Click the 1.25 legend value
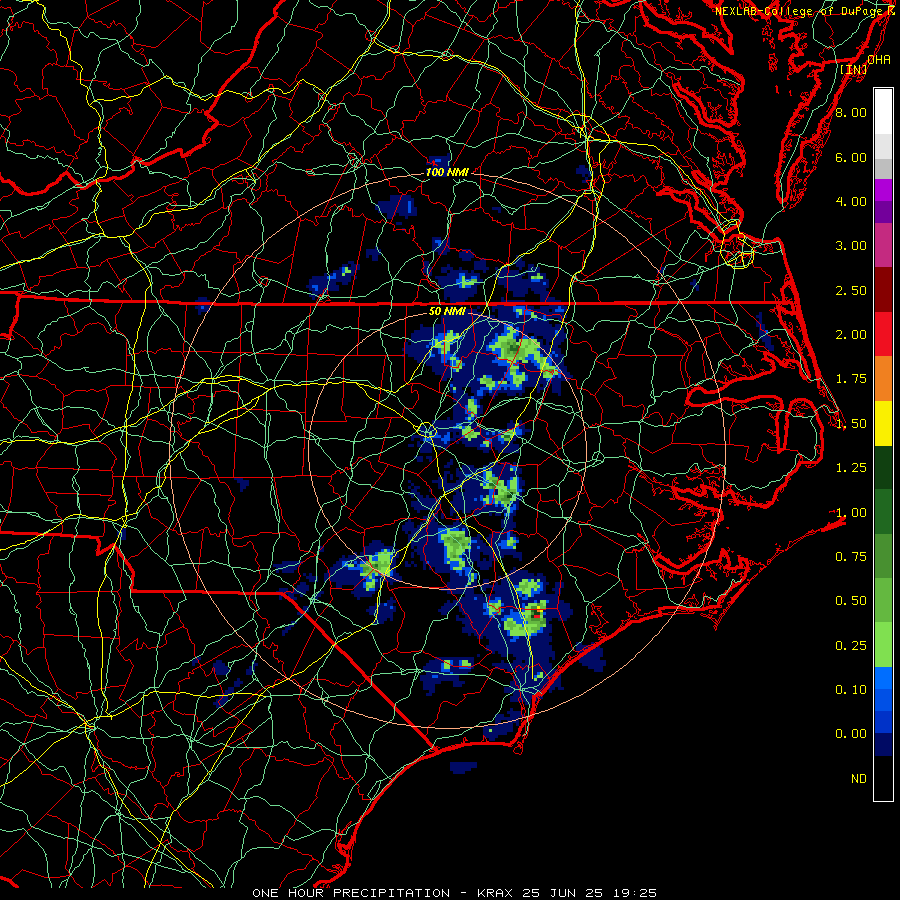This screenshot has width=900, height=900. (851, 468)
